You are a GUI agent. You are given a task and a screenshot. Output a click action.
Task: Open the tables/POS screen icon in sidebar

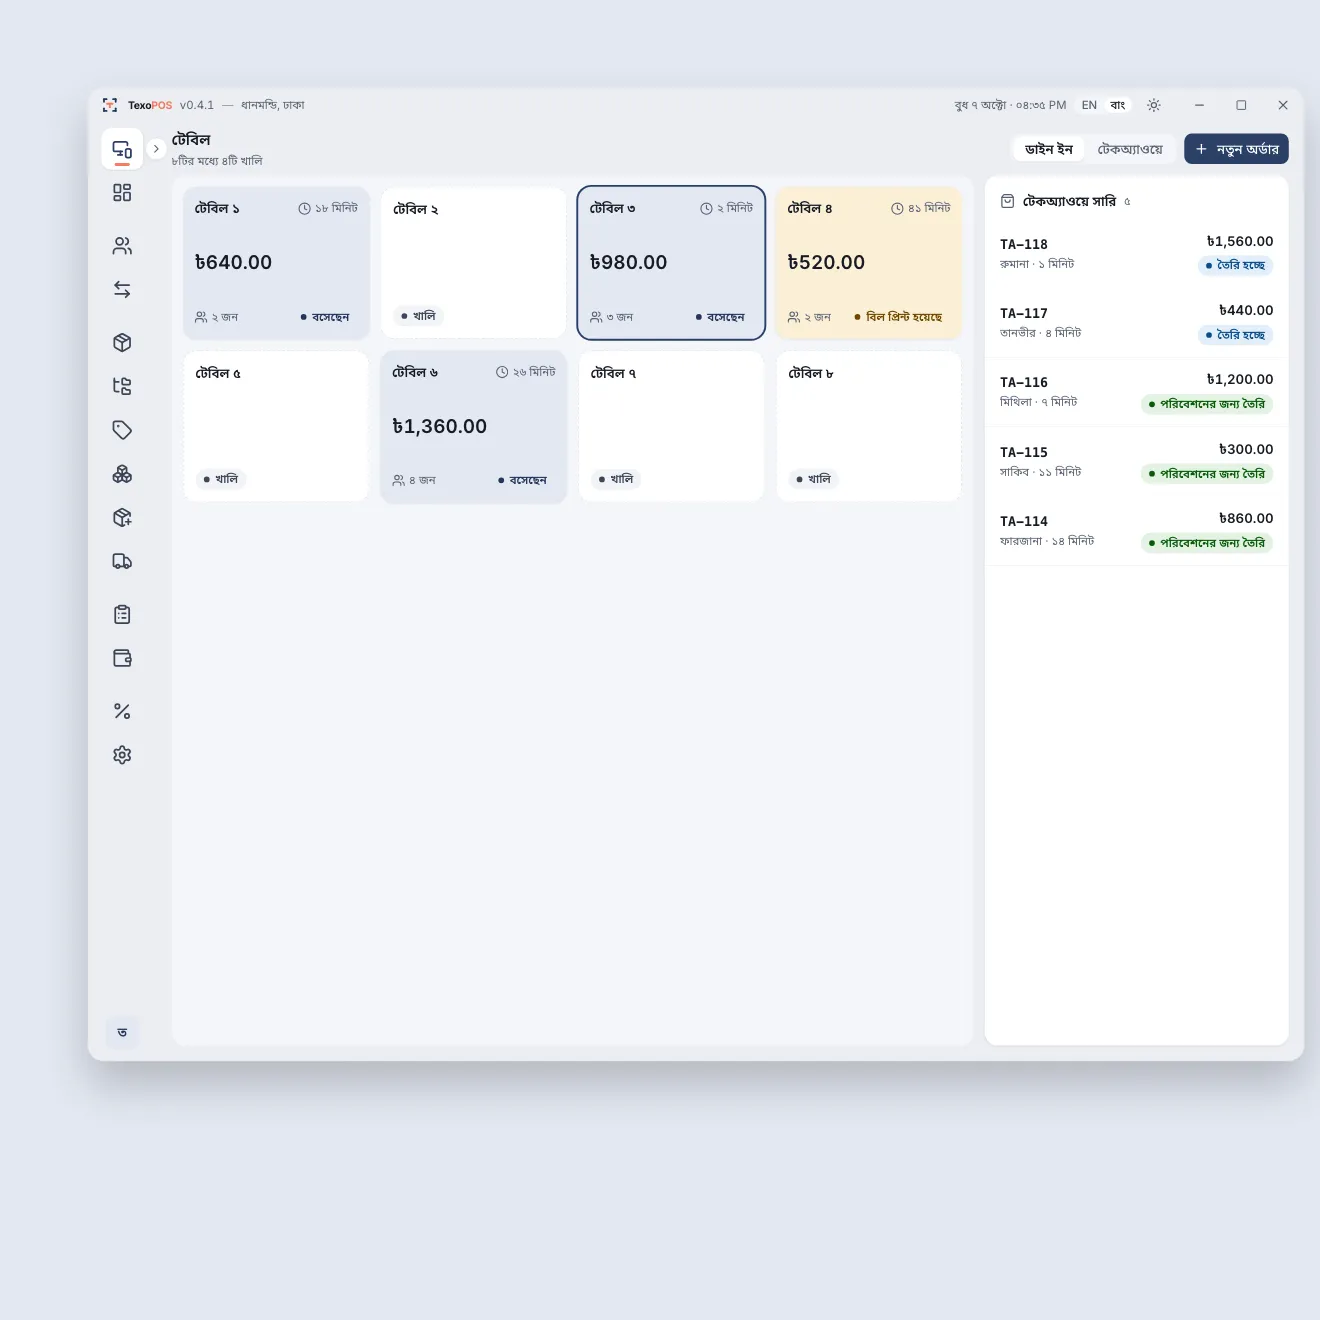(122, 149)
